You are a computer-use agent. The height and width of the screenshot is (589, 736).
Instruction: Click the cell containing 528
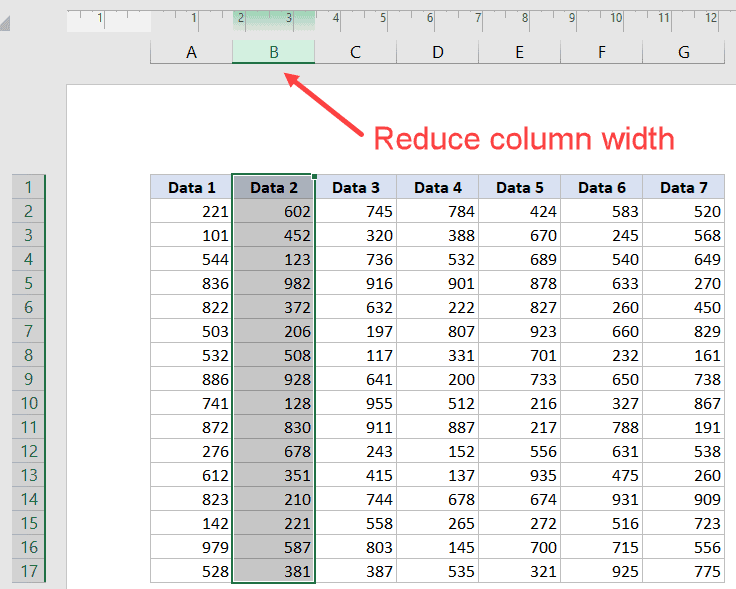coord(191,571)
